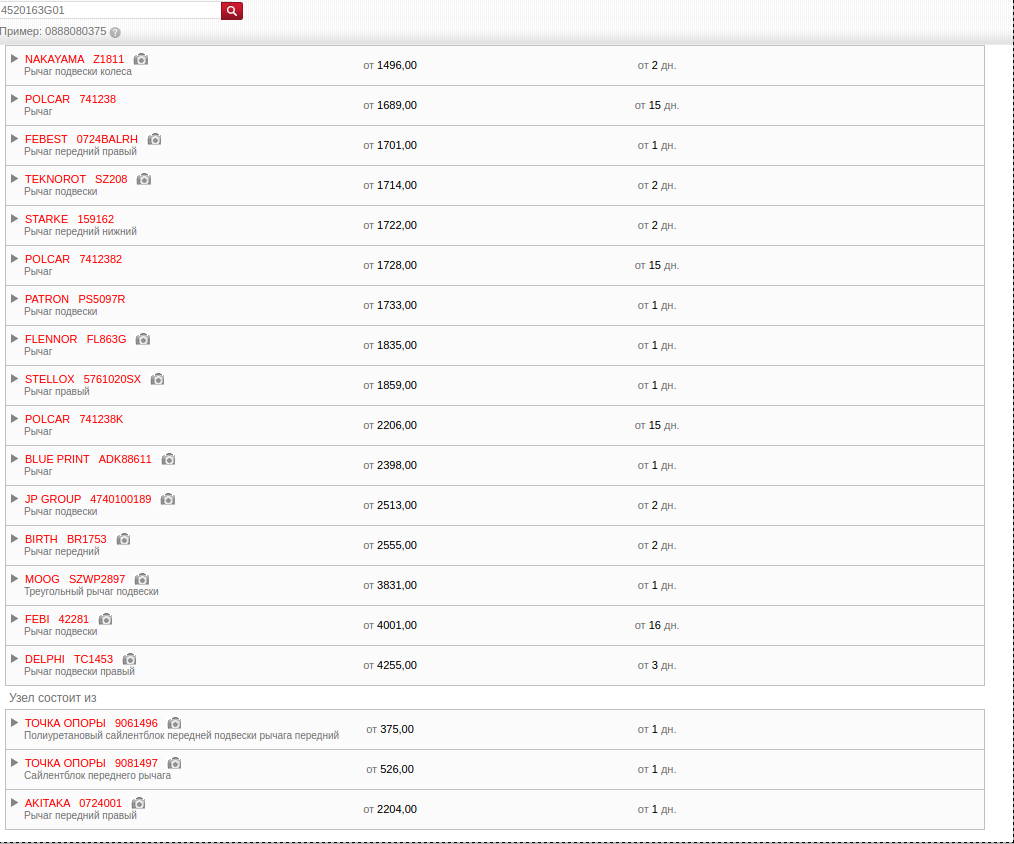Expand the AKITAKA 0724001 row
The height and width of the screenshot is (844, 1014).
coord(14,803)
